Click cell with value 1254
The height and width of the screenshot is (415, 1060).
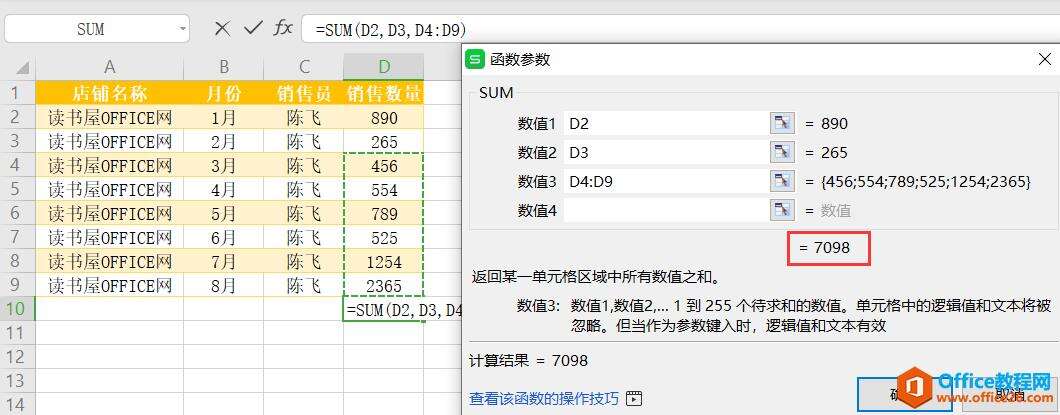tap(384, 262)
